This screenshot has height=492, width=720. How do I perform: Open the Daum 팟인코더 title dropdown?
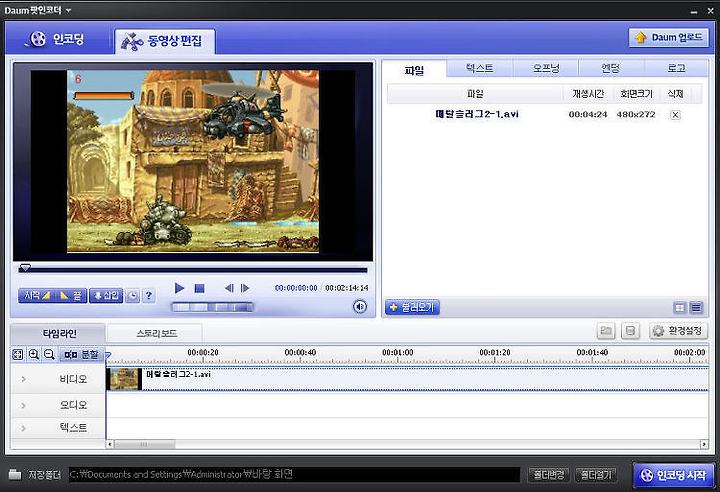tap(68, 10)
